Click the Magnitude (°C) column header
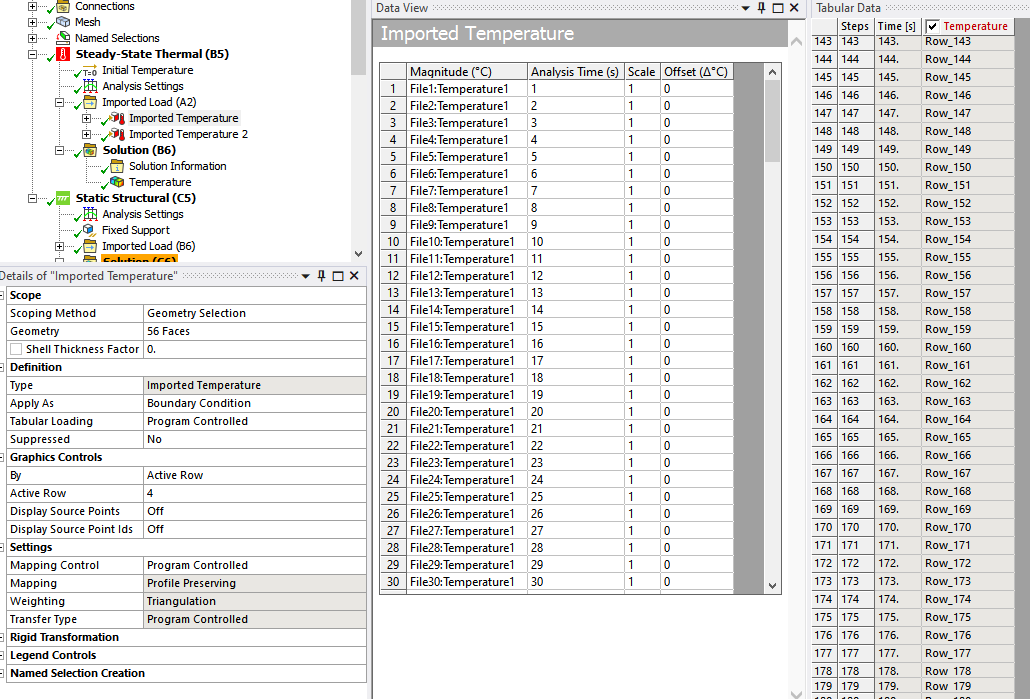Viewport: 1030px width, 699px height. 466,72
